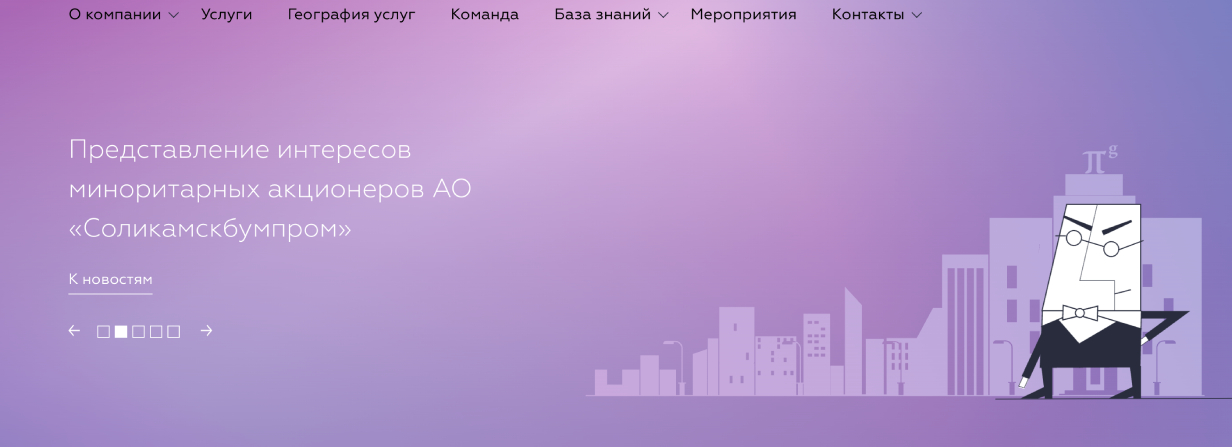This screenshot has height=447, width=1232.
Task: Open the «Контакты» menu item
Action: click(868, 15)
